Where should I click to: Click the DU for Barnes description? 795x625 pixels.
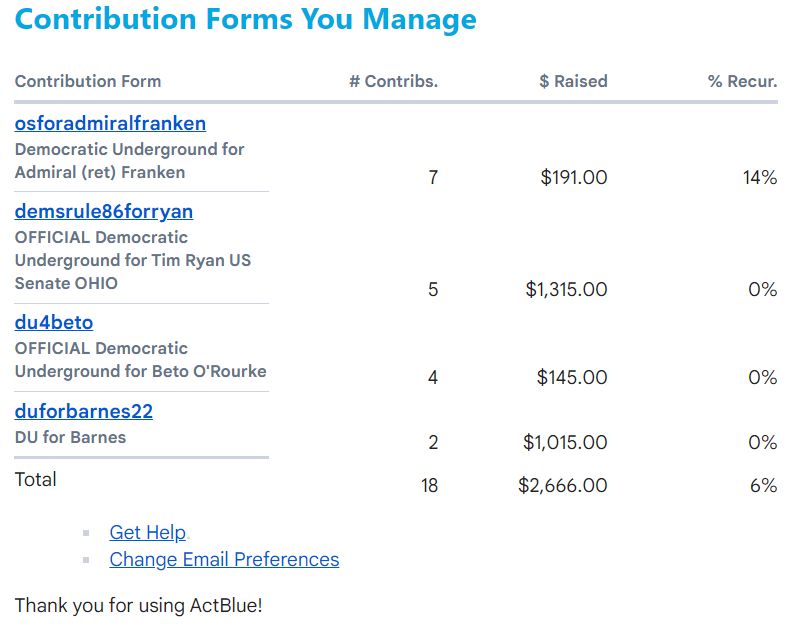(x=71, y=437)
